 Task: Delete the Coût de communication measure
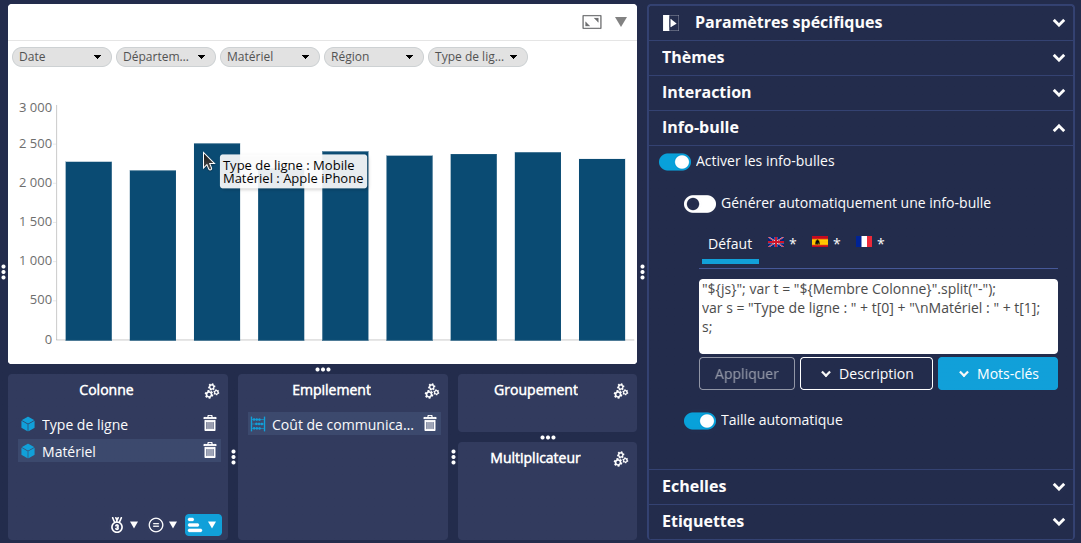click(430, 424)
